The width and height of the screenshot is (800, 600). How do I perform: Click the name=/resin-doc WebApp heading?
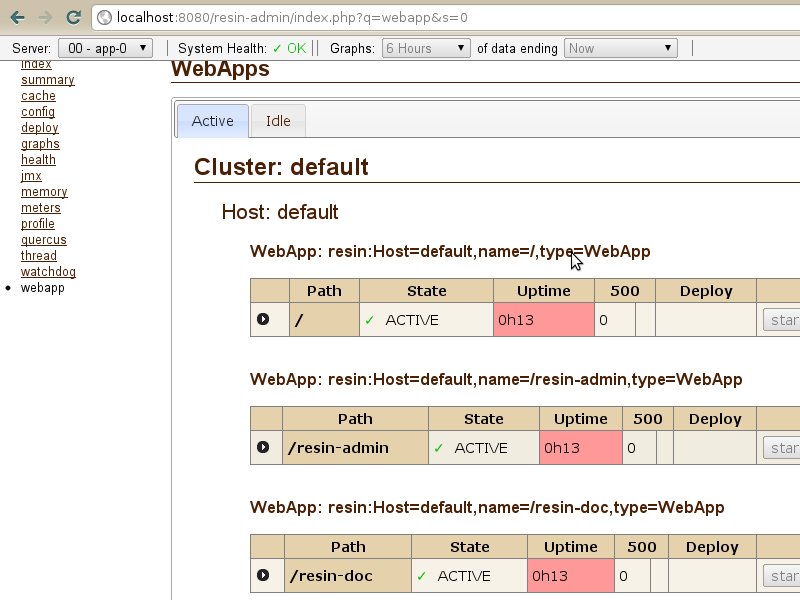coord(487,508)
